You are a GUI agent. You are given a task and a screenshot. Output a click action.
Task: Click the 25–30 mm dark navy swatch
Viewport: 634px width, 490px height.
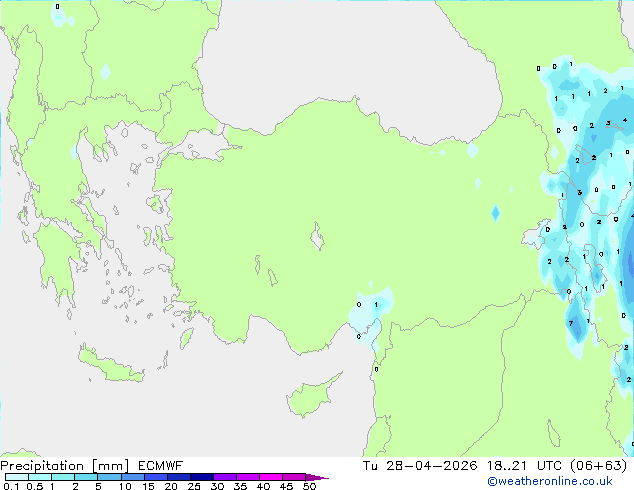click(x=201, y=477)
